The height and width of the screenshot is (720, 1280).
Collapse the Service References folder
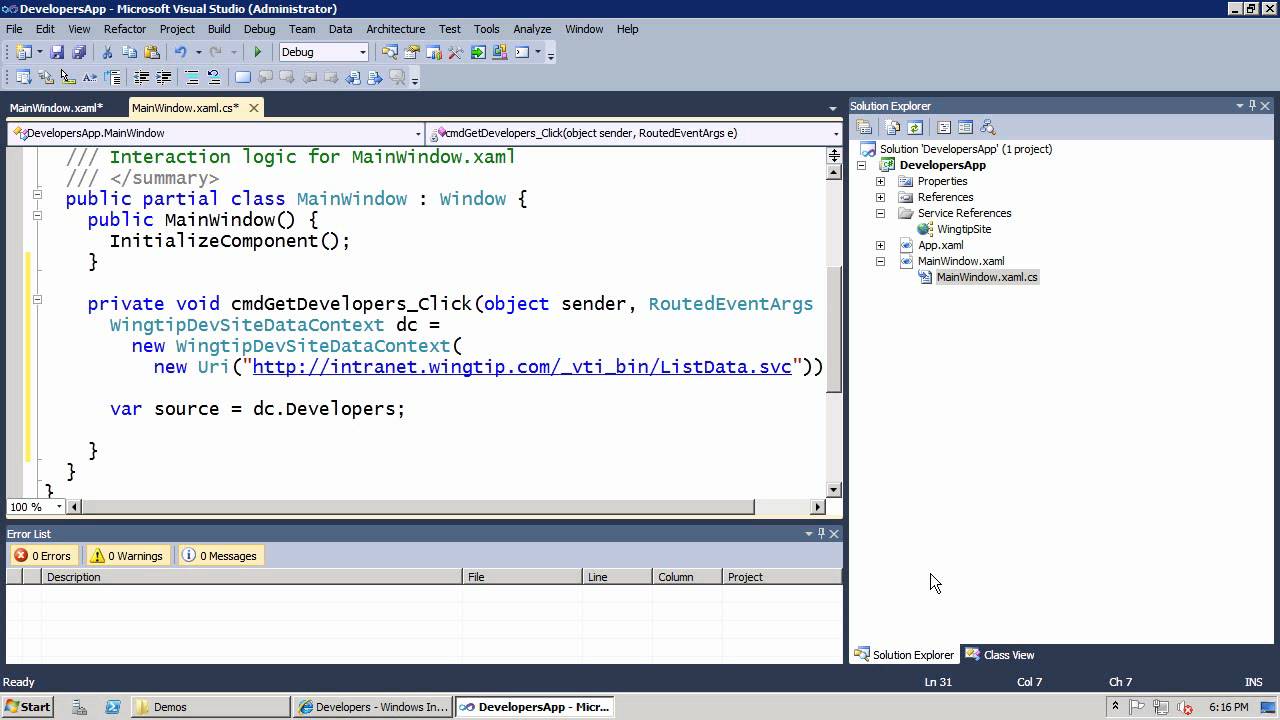880,213
